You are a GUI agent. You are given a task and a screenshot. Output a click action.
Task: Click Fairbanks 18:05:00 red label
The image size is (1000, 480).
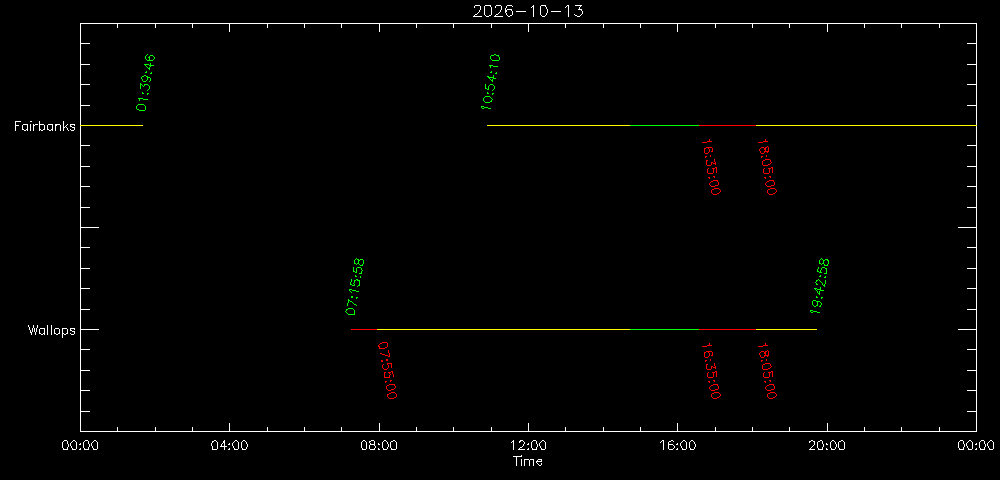click(766, 167)
